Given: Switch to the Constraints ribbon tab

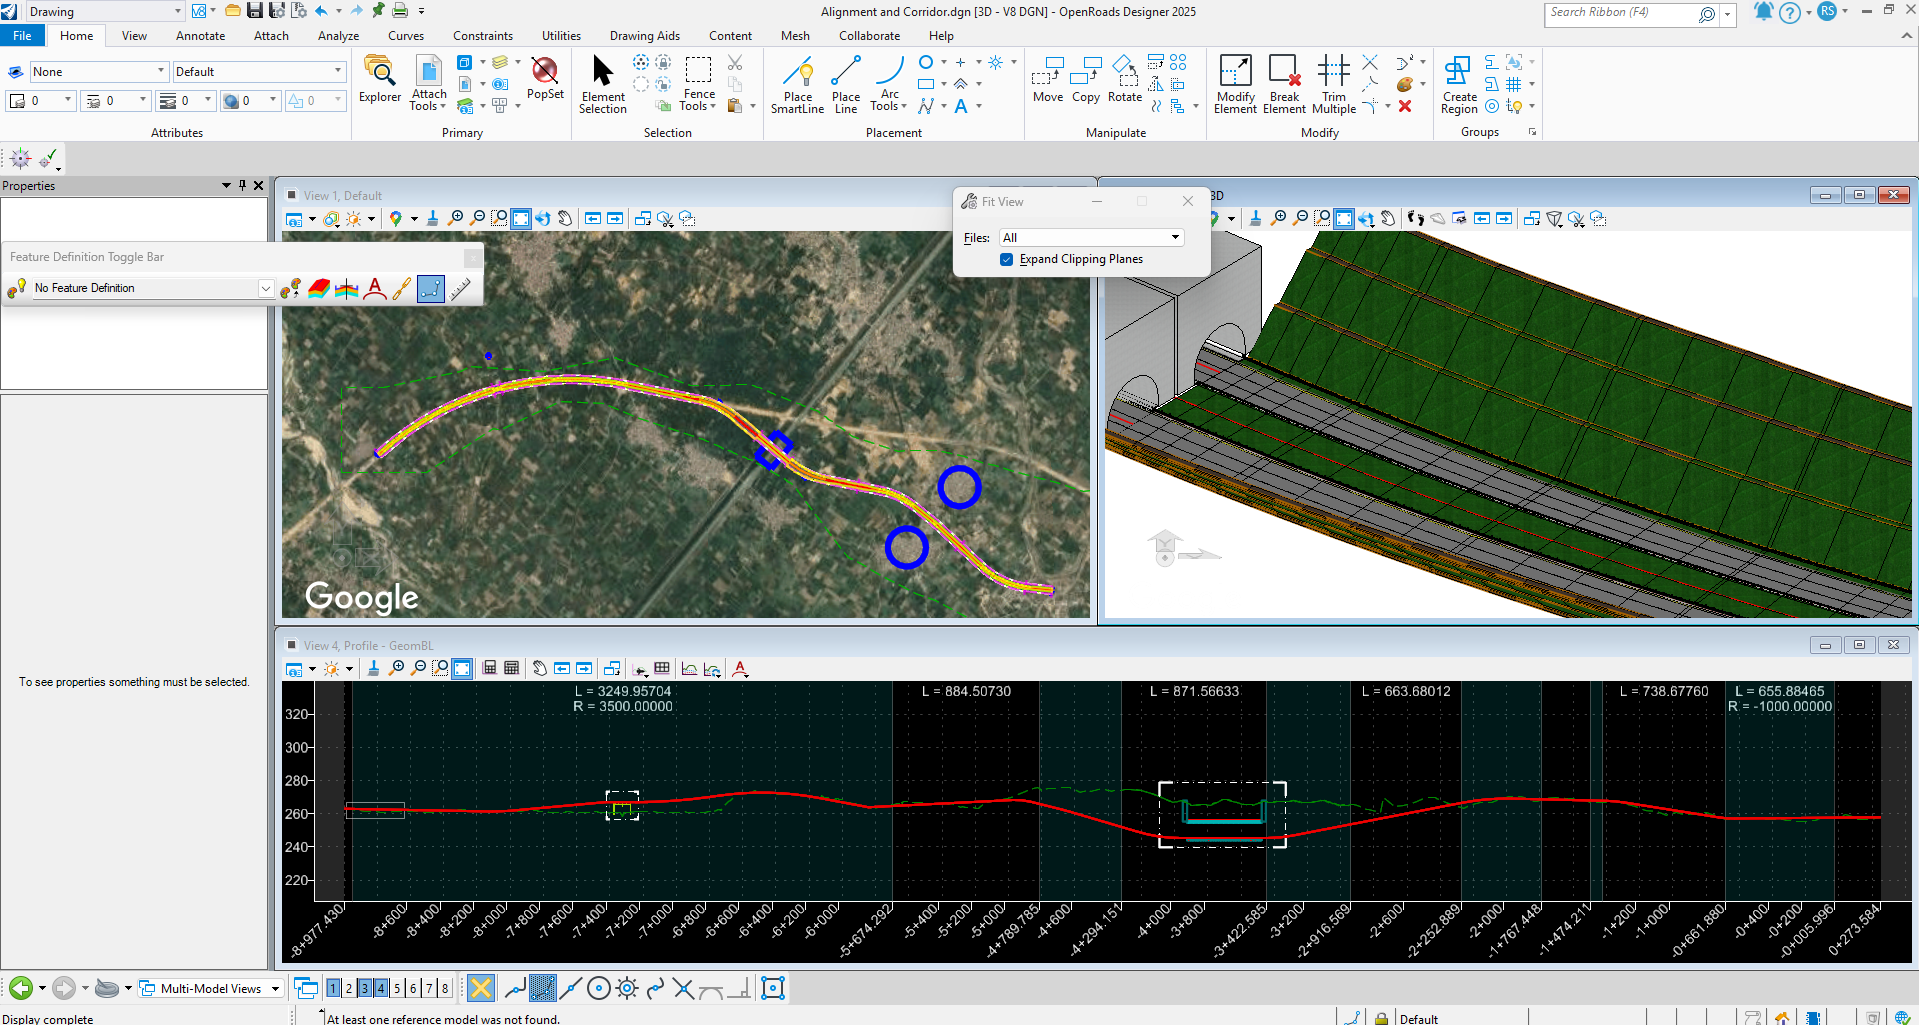Looking at the screenshot, I should click(482, 36).
